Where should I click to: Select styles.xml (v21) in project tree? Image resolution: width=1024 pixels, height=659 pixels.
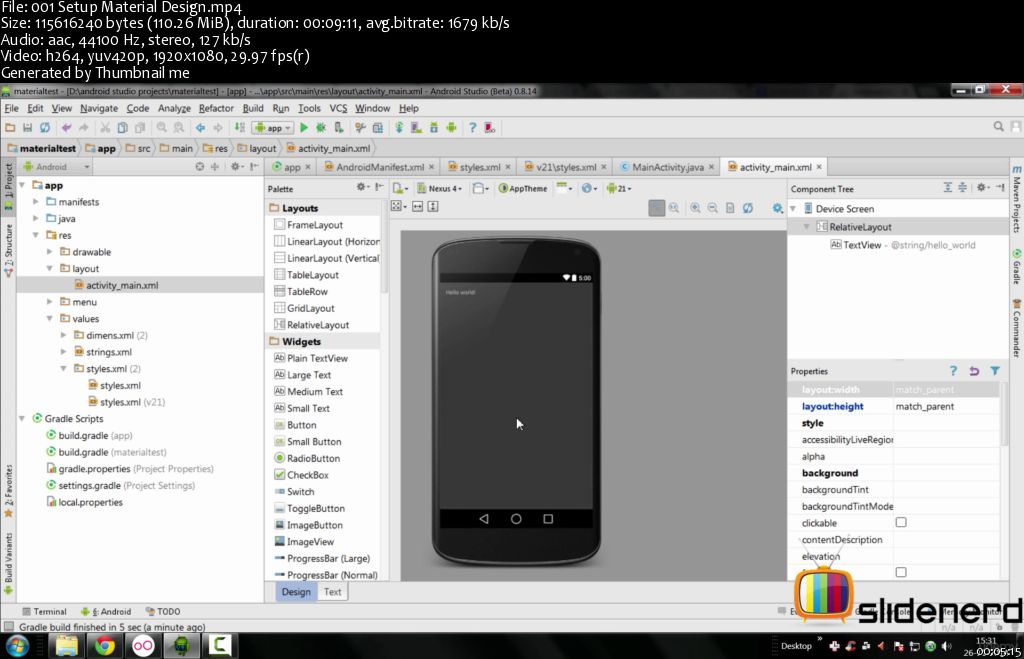127,402
